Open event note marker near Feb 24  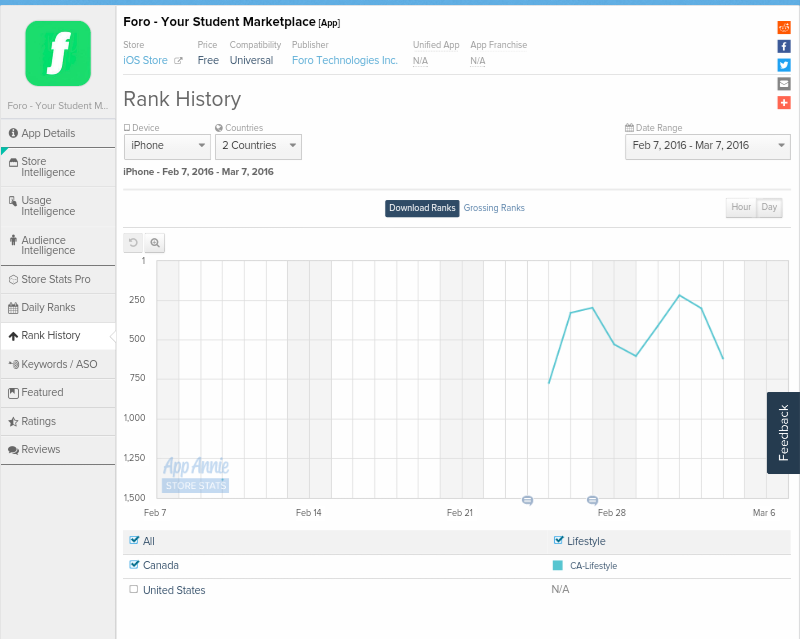528,500
